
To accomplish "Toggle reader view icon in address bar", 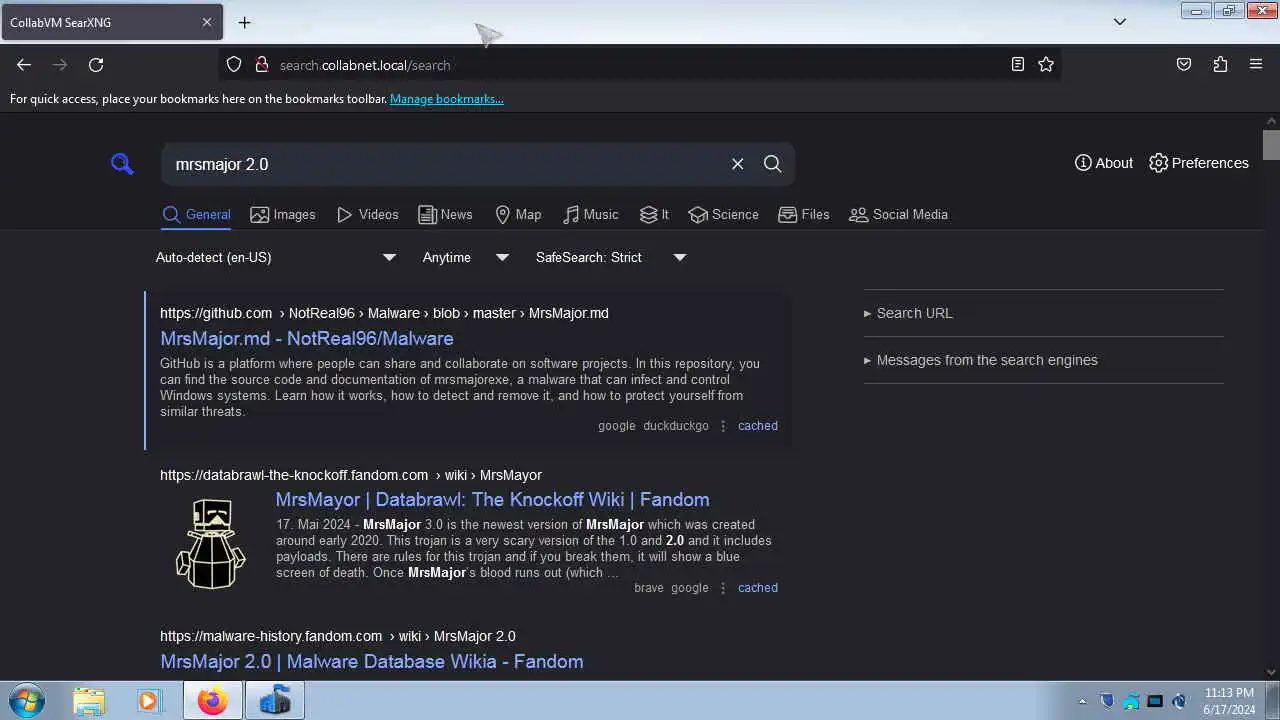I will 1017,65.
